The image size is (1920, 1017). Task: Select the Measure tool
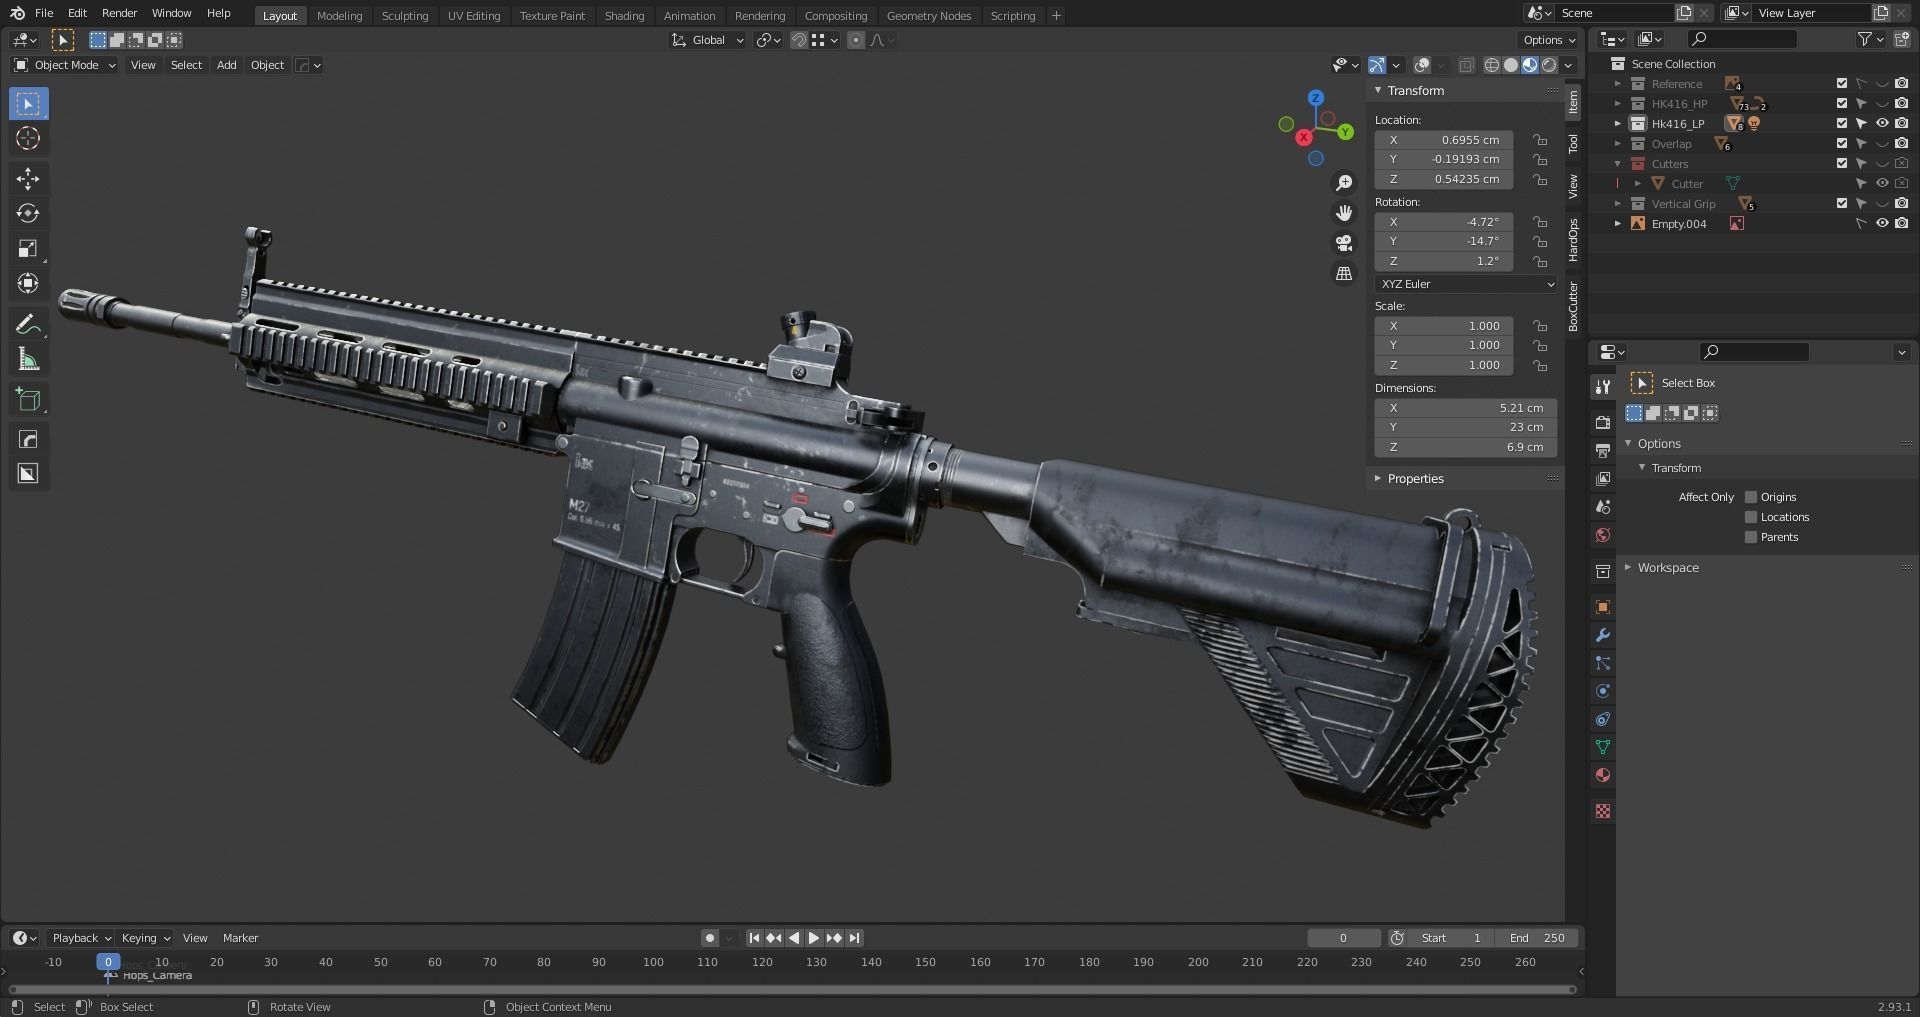[28, 359]
